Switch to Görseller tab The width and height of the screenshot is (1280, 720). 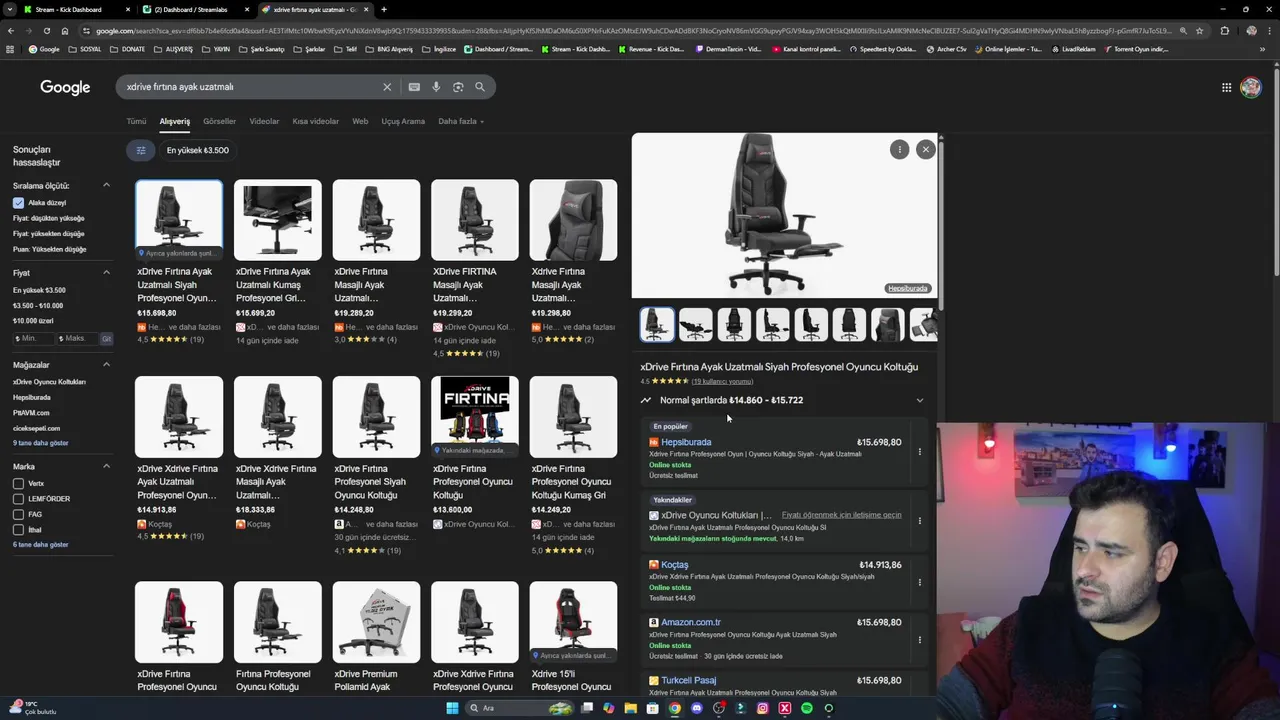219,121
